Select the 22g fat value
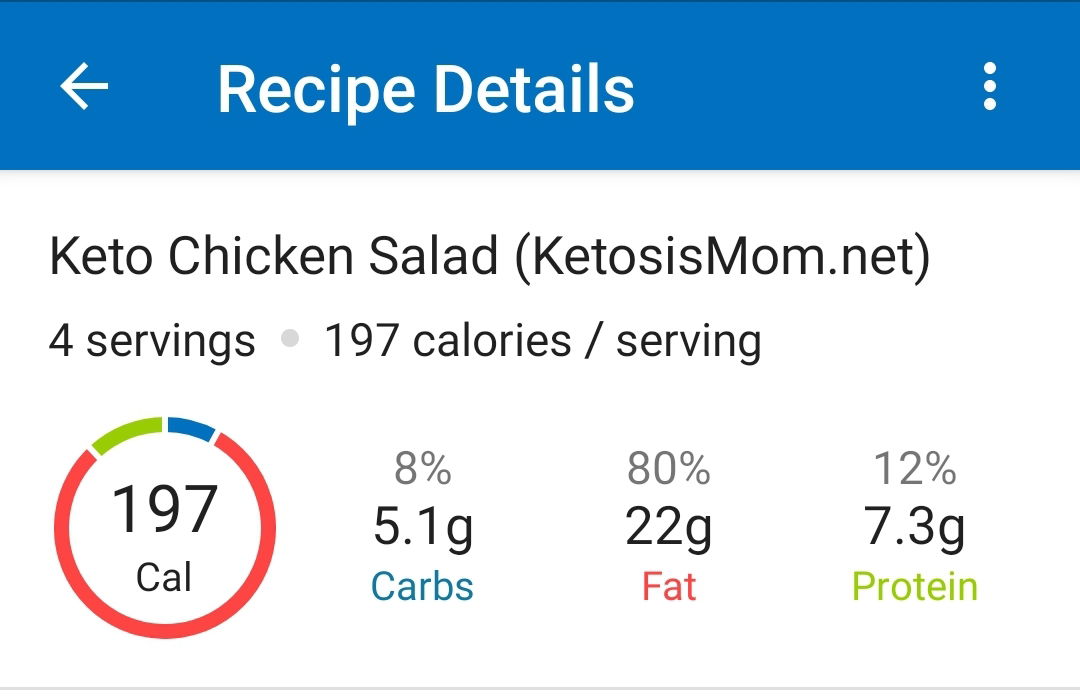This screenshot has width=1080, height=698. [x=668, y=528]
